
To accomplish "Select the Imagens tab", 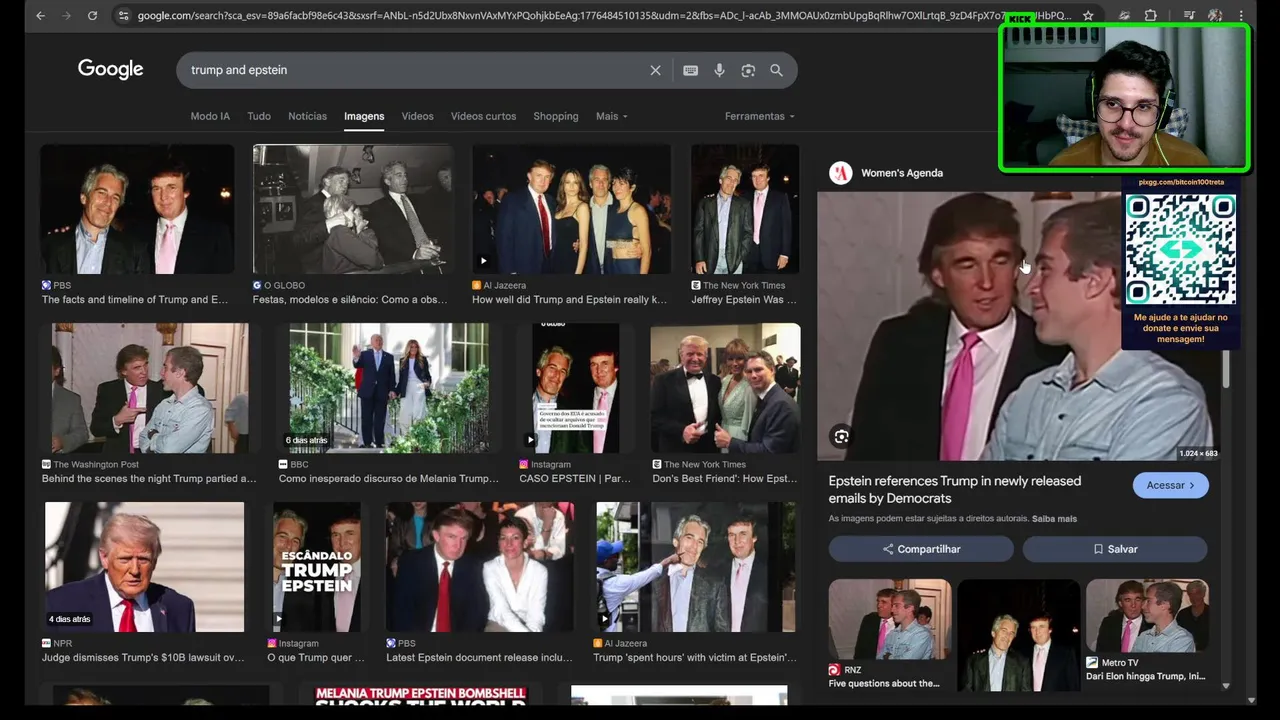I will 364,116.
